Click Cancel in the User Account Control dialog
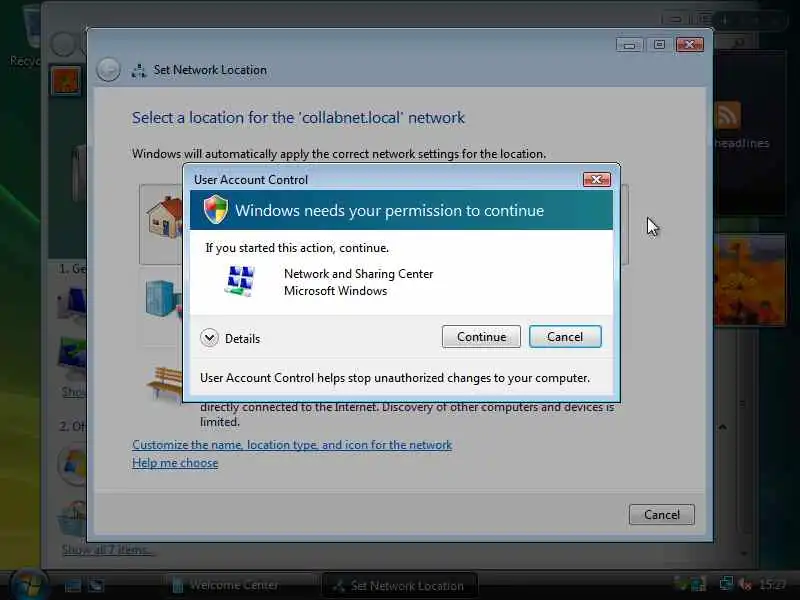The height and width of the screenshot is (600, 800). point(565,337)
